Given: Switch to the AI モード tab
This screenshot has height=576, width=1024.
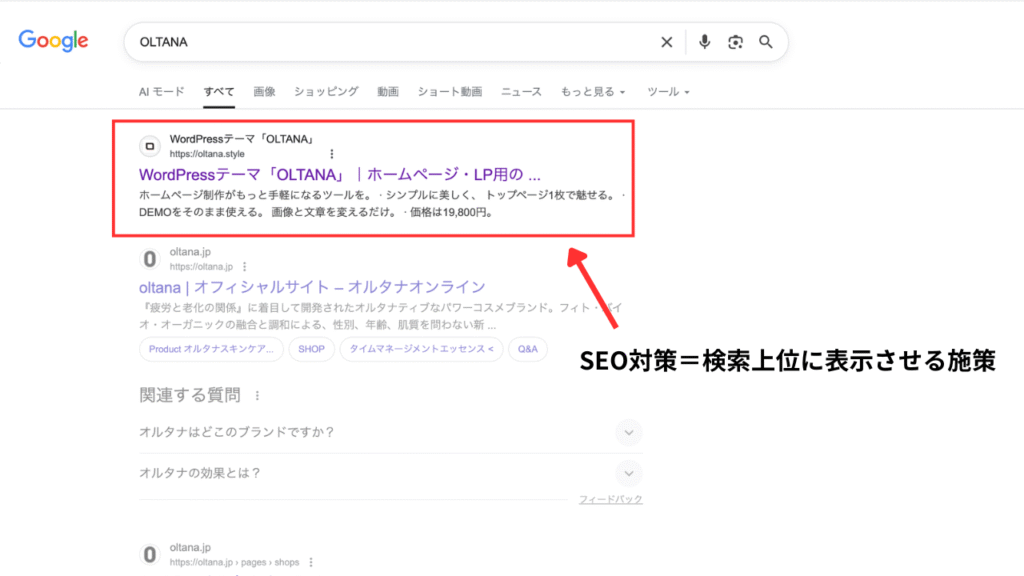Looking at the screenshot, I should pyautogui.click(x=161, y=92).
